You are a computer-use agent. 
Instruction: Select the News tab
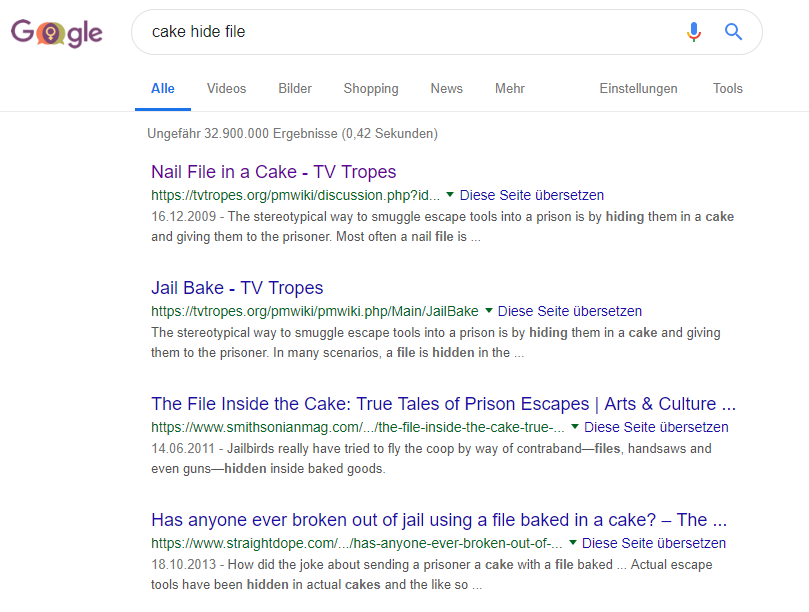(447, 89)
